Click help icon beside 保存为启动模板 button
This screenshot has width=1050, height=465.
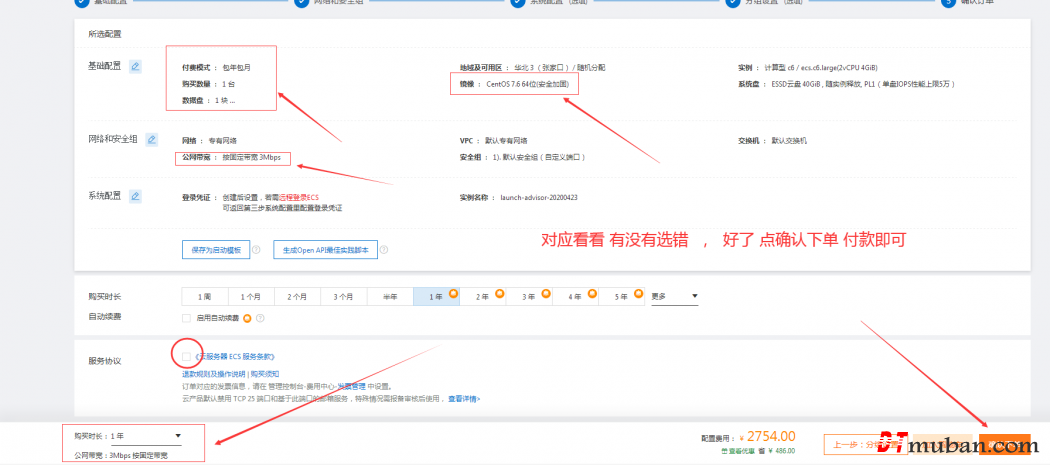click(x=256, y=250)
